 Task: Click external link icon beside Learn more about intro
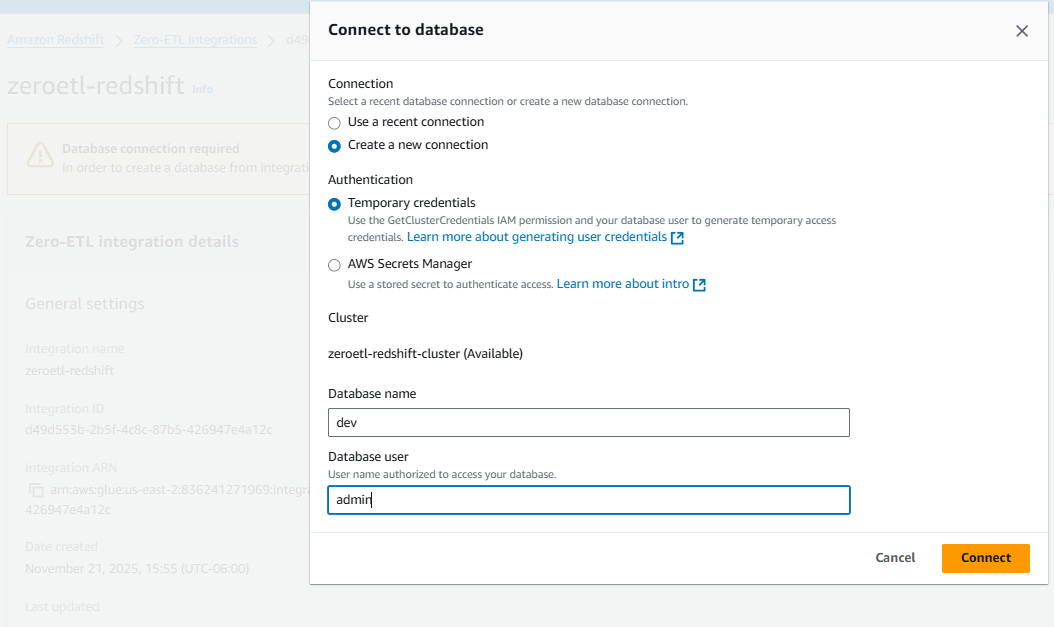pos(700,285)
